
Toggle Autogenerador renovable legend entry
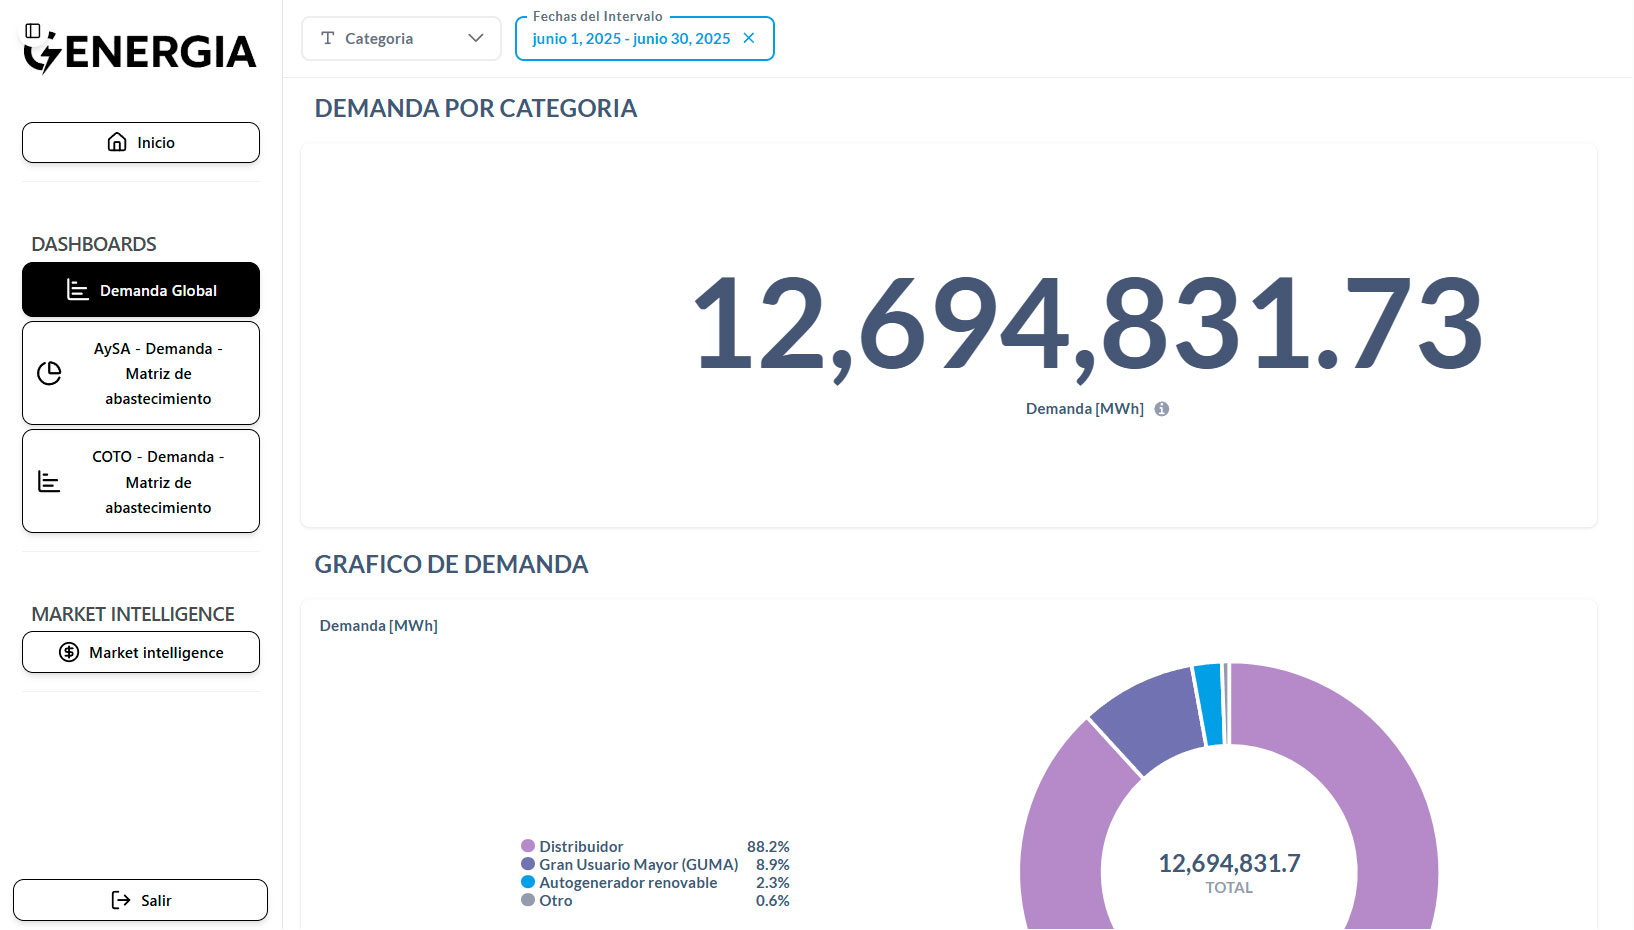[628, 882]
